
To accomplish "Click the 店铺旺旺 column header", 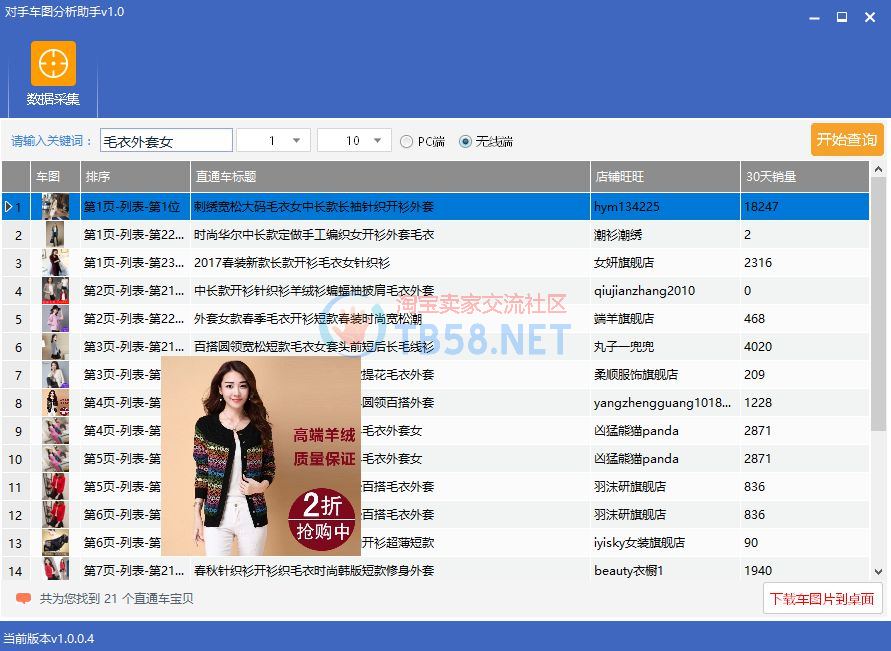I will click(664, 177).
